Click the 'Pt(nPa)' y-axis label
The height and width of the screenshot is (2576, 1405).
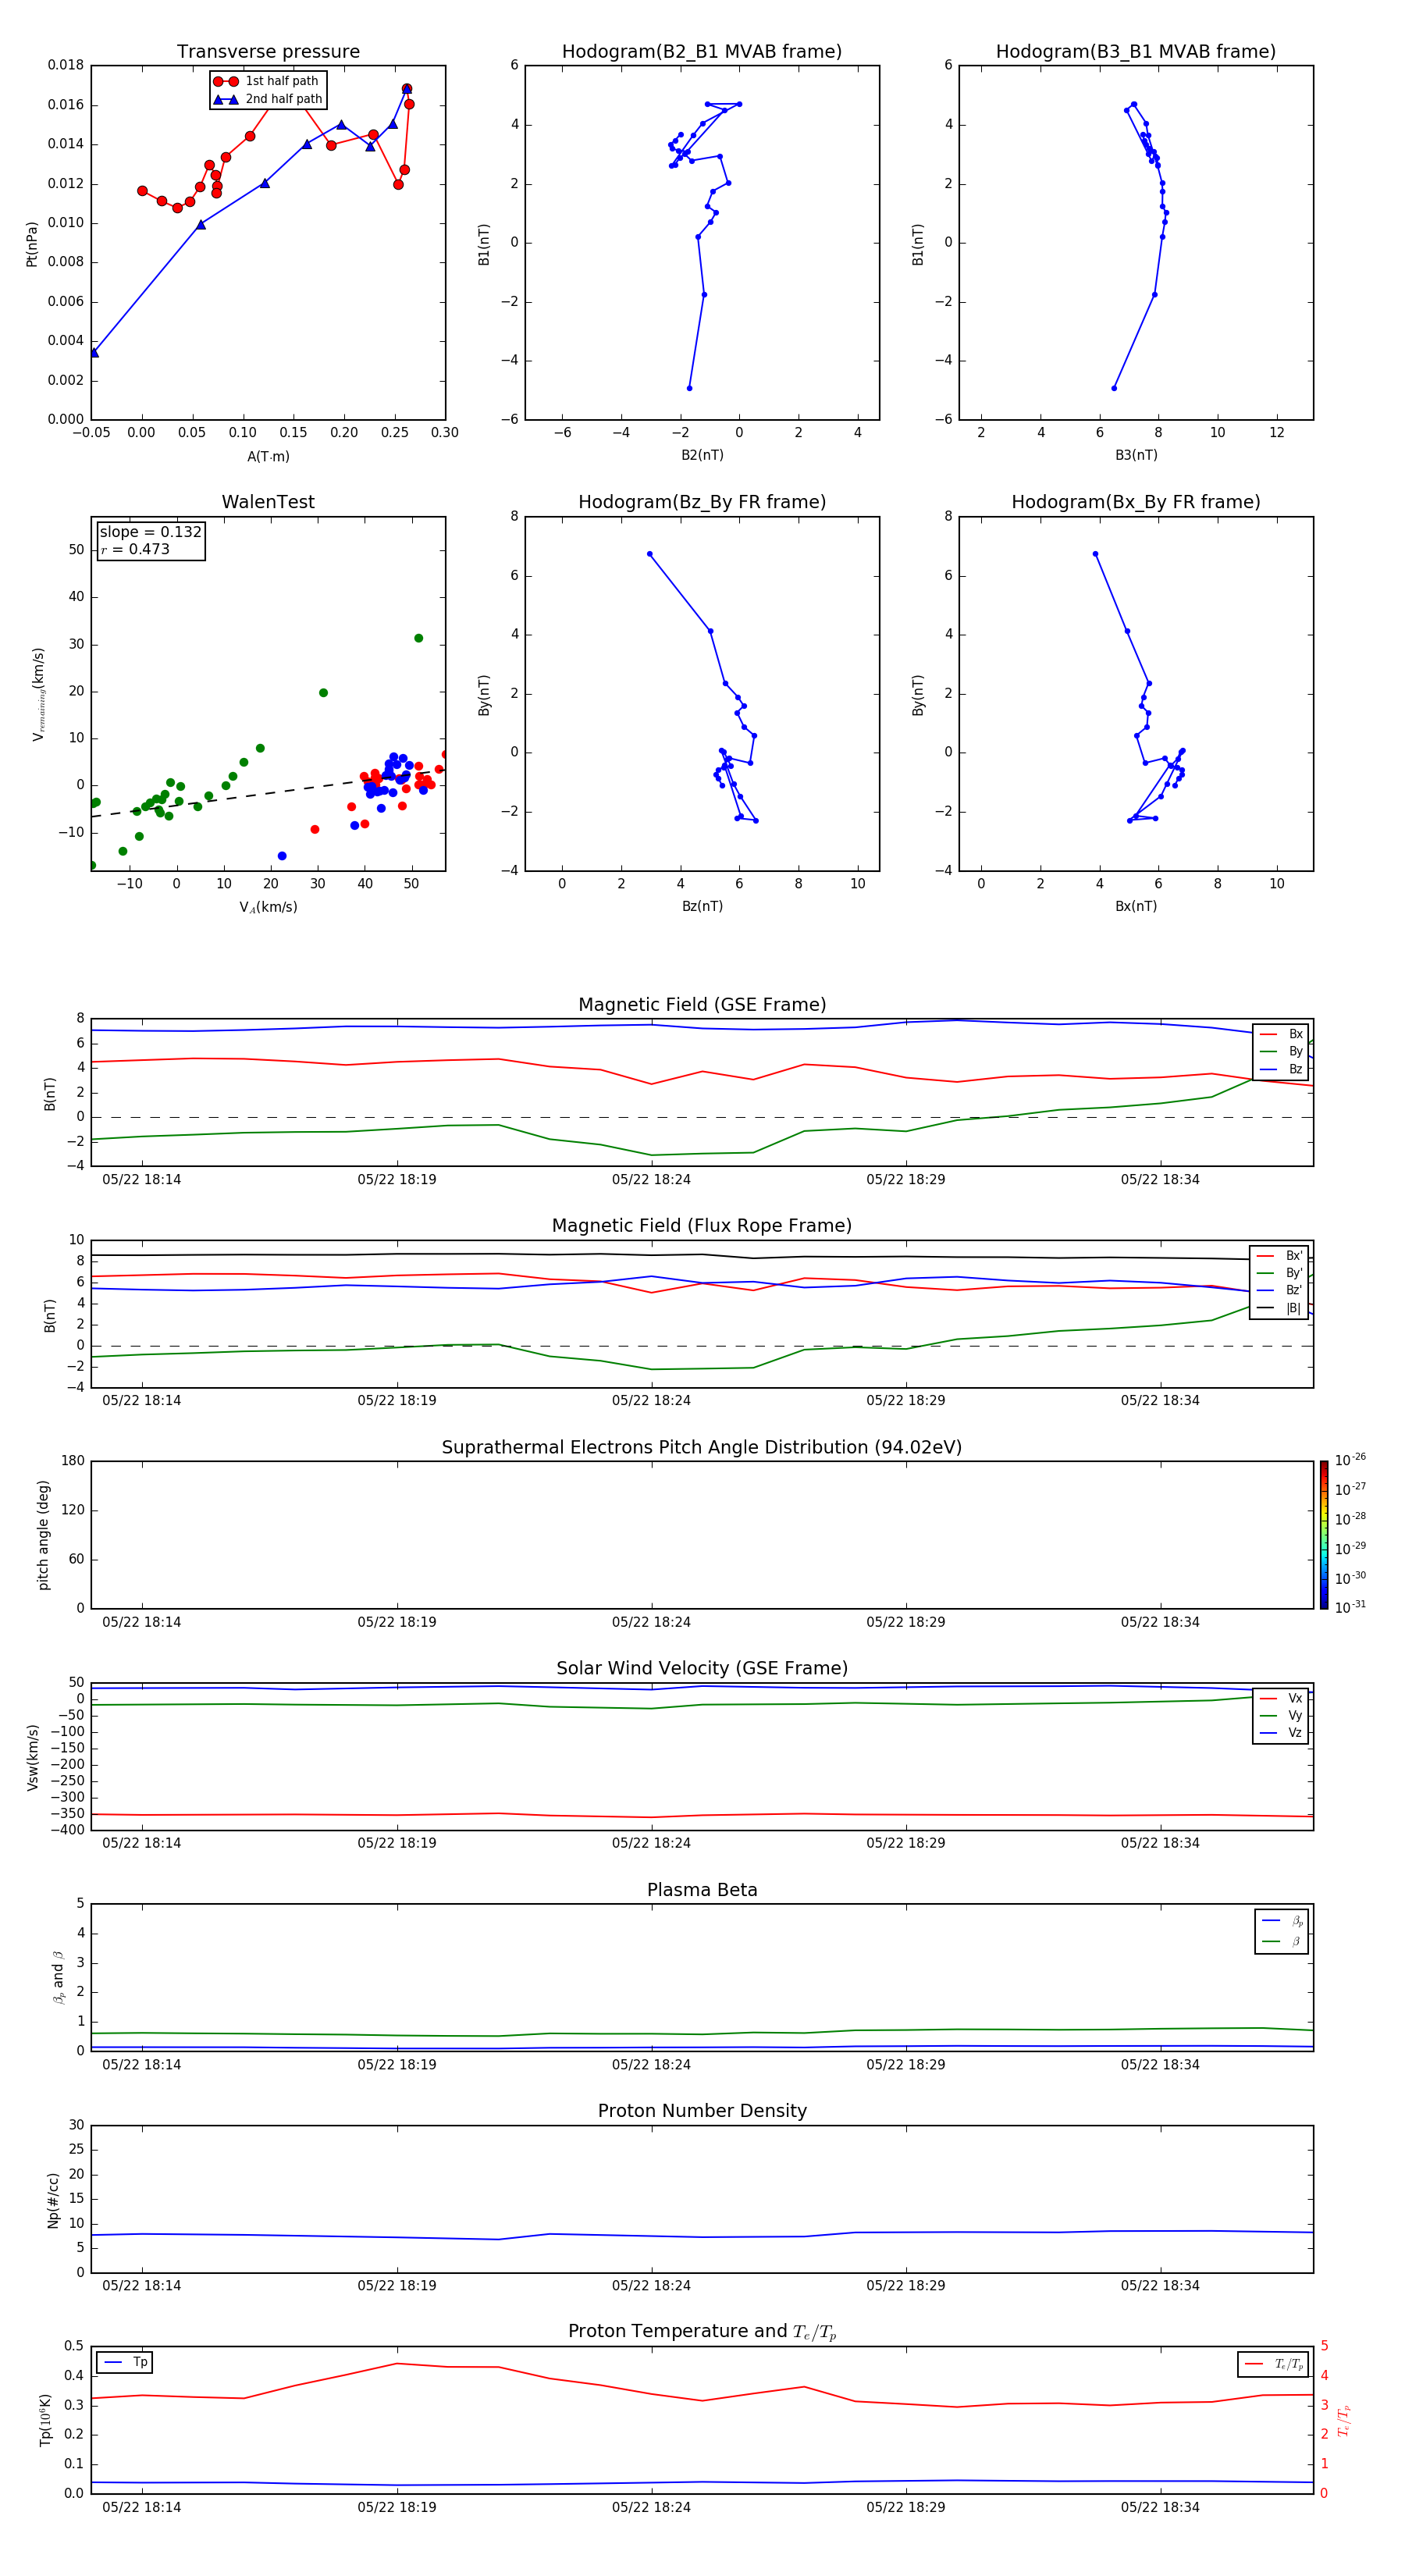[32, 243]
